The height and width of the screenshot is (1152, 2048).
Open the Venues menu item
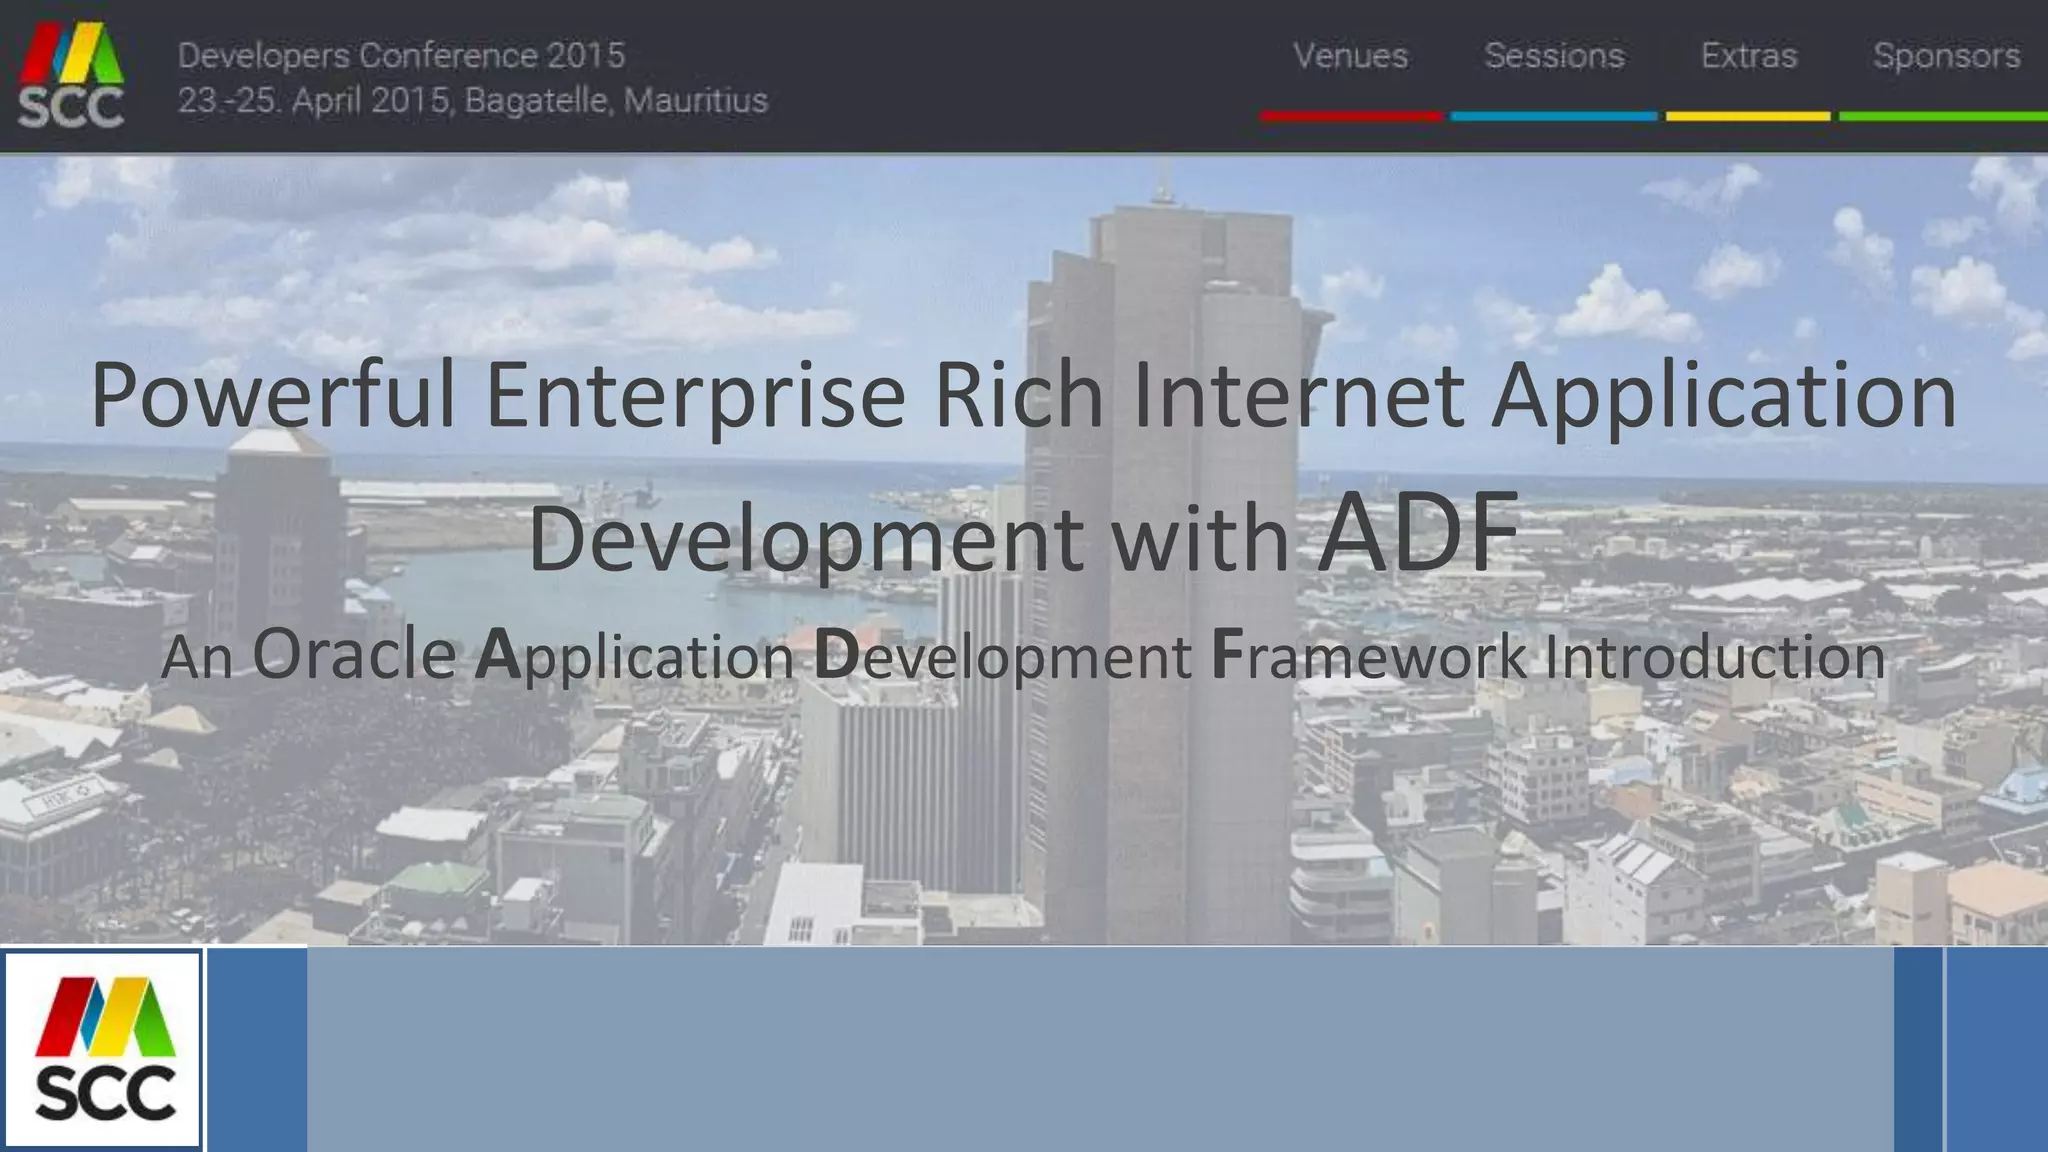(x=1350, y=56)
